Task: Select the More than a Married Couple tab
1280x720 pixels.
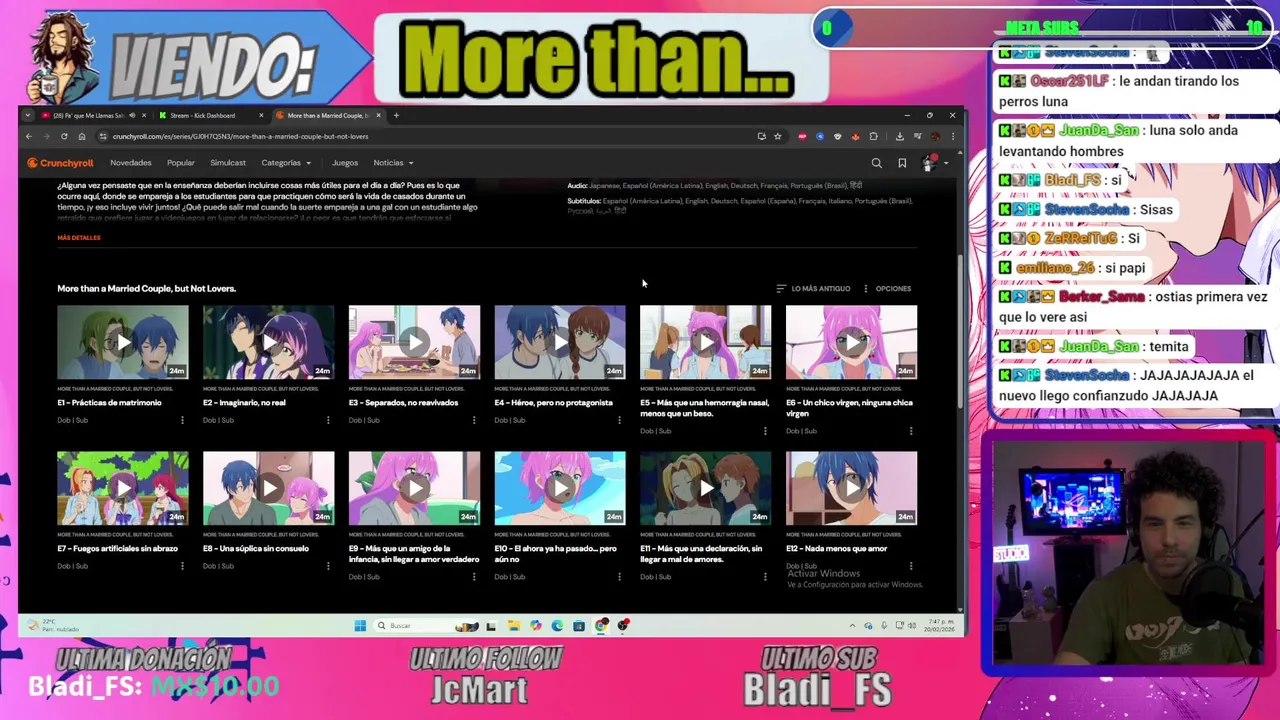Action: click(x=328, y=115)
